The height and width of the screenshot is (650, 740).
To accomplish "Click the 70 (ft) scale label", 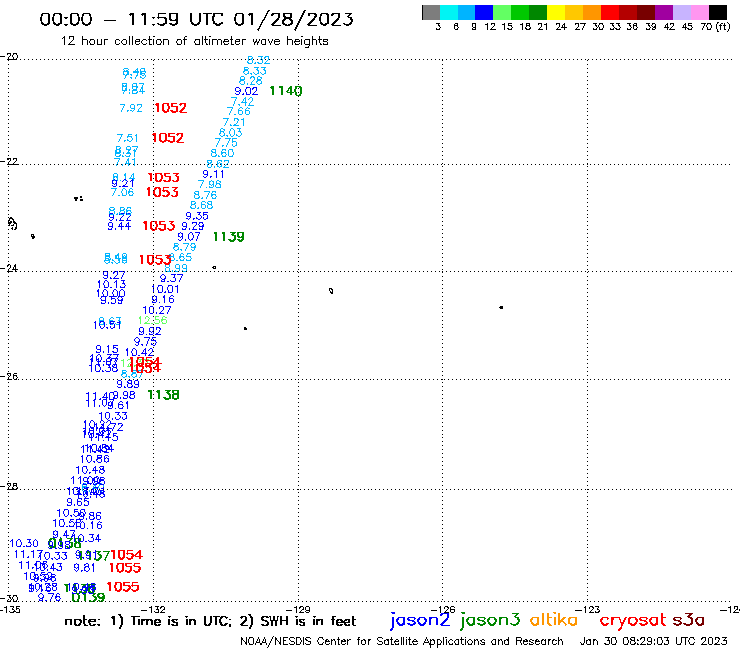I will 715,27.
